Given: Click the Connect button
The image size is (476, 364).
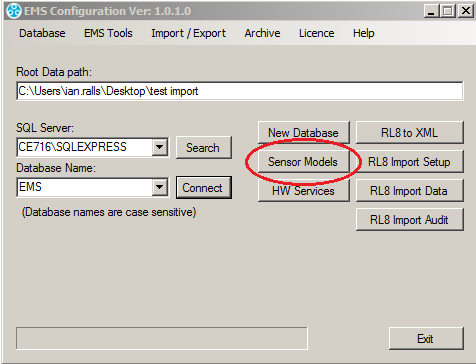Looking at the screenshot, I should pos(203,188).
